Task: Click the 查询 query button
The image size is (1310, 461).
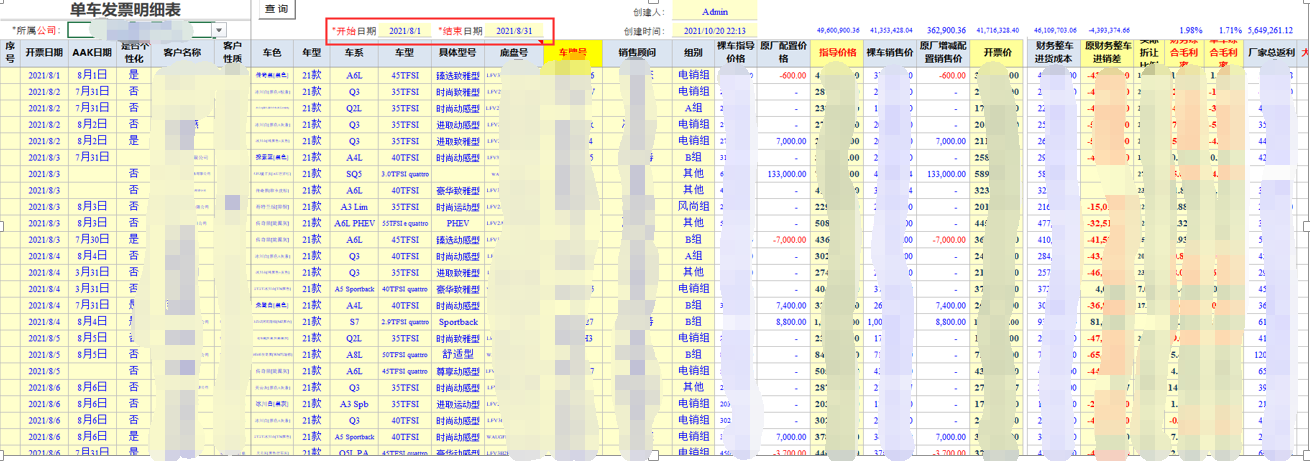Action: (278, 9)
